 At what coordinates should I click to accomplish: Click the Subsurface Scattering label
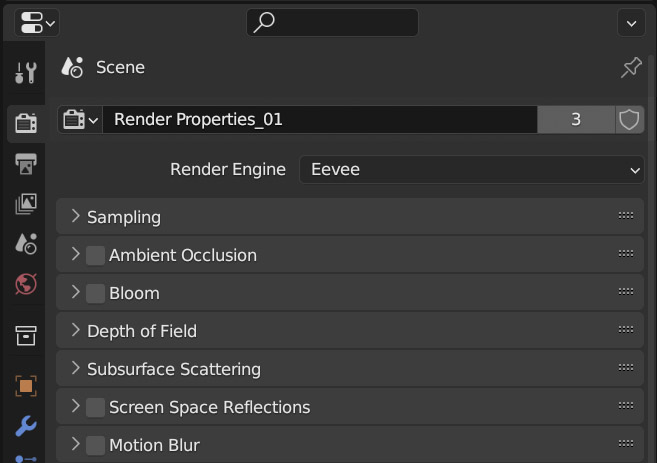tap(174, 370)
